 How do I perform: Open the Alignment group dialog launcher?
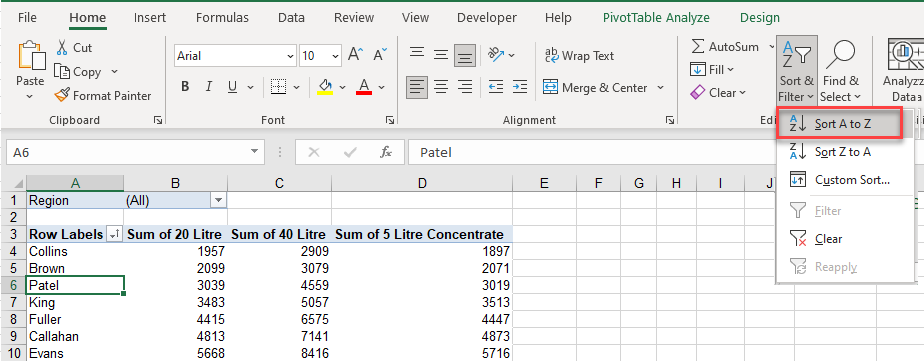click(669, 120)
